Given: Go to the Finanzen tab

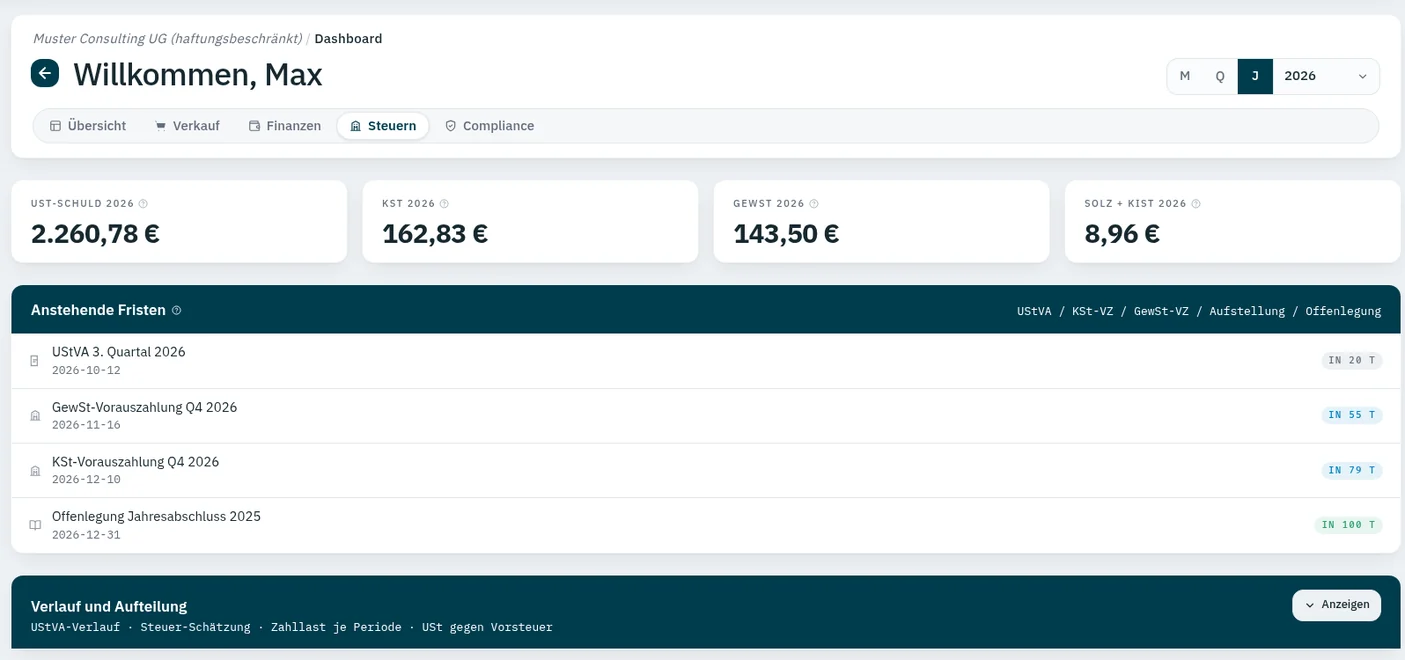Looking at the screenshot, I should 285,126.
